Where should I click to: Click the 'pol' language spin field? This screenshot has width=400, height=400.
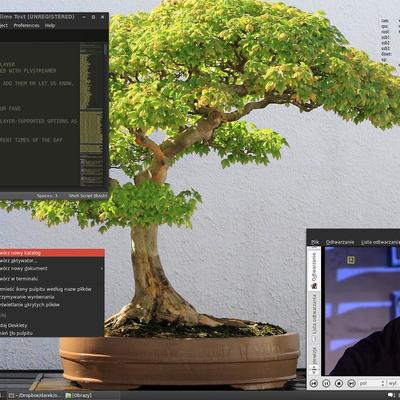pos(372,384)
